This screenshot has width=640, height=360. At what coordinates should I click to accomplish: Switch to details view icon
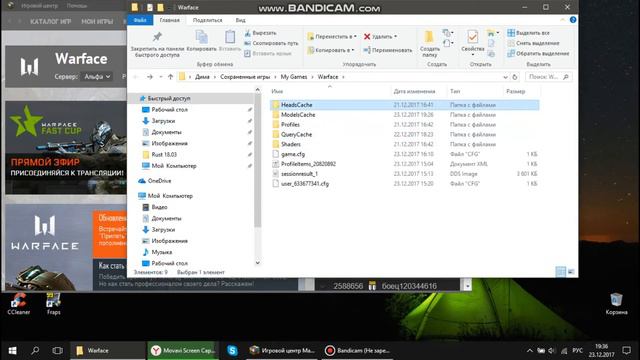[561, 271]
